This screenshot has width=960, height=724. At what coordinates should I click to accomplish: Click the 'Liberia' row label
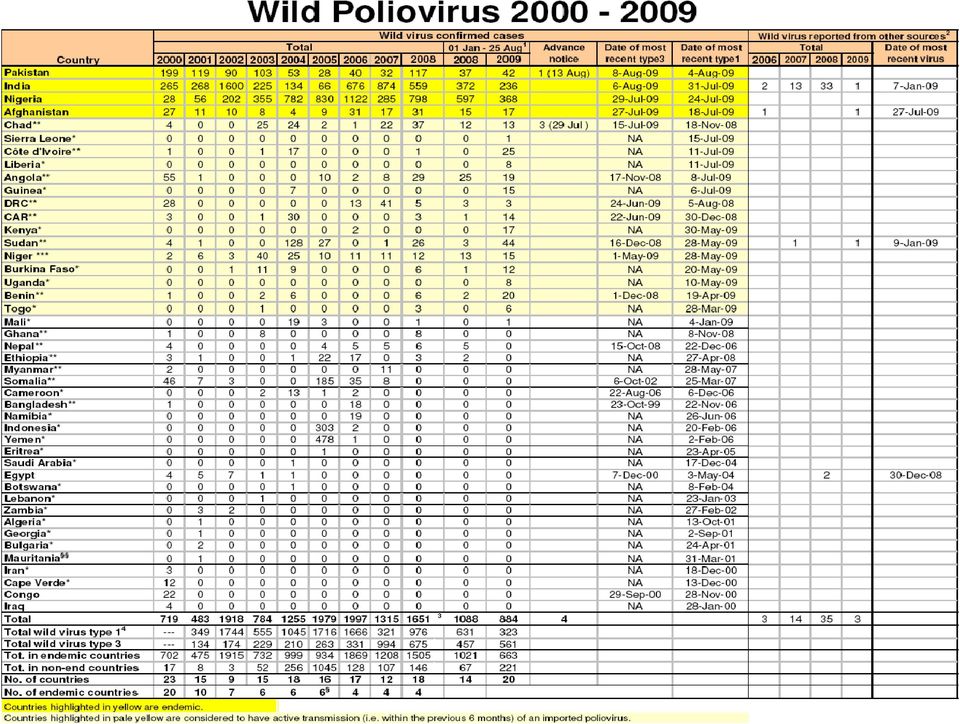tap(24, 165)
